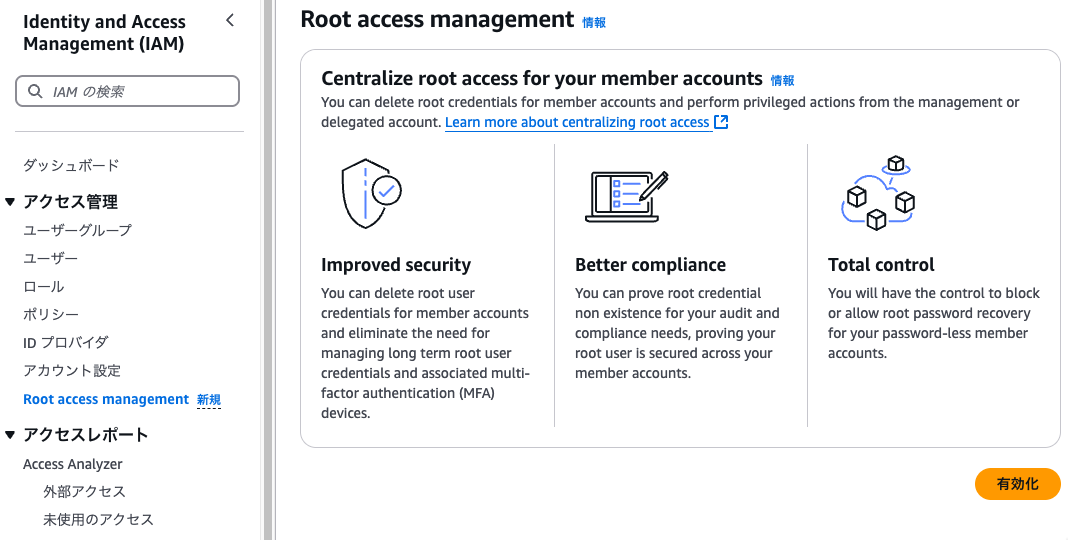Open ダッシュボード in the sidebar
The image size is (1068, 540).
pyautogui.click(x=71, y=165)
